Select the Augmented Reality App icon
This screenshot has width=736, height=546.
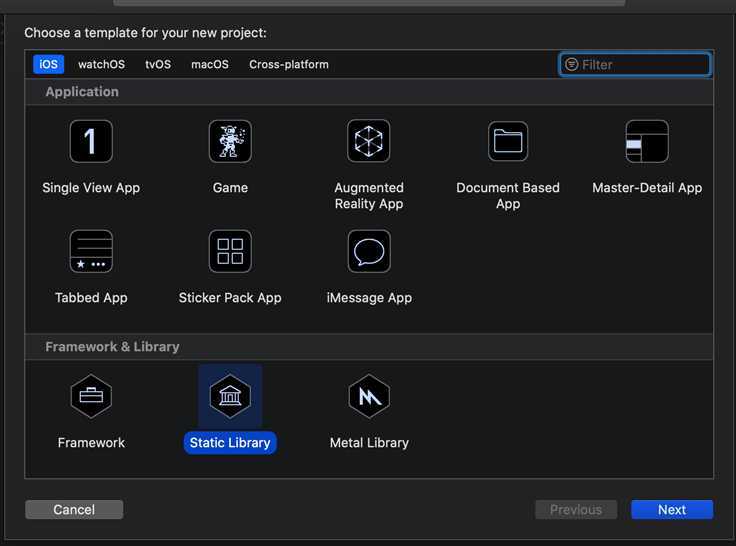[369, 141]
